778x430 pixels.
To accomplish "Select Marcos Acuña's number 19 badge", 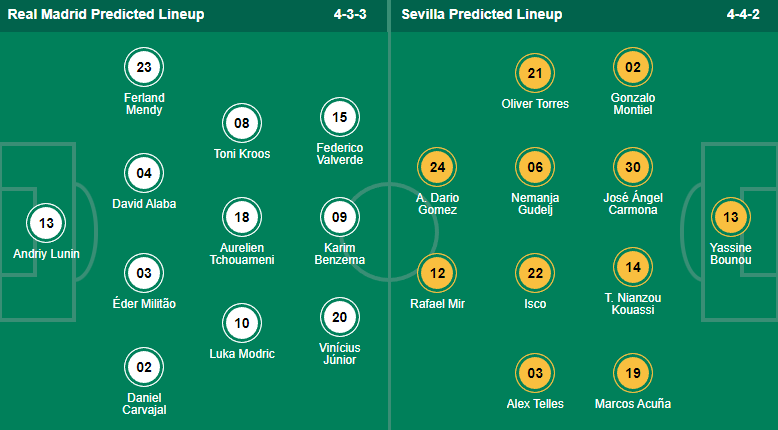I will (633, 373).
